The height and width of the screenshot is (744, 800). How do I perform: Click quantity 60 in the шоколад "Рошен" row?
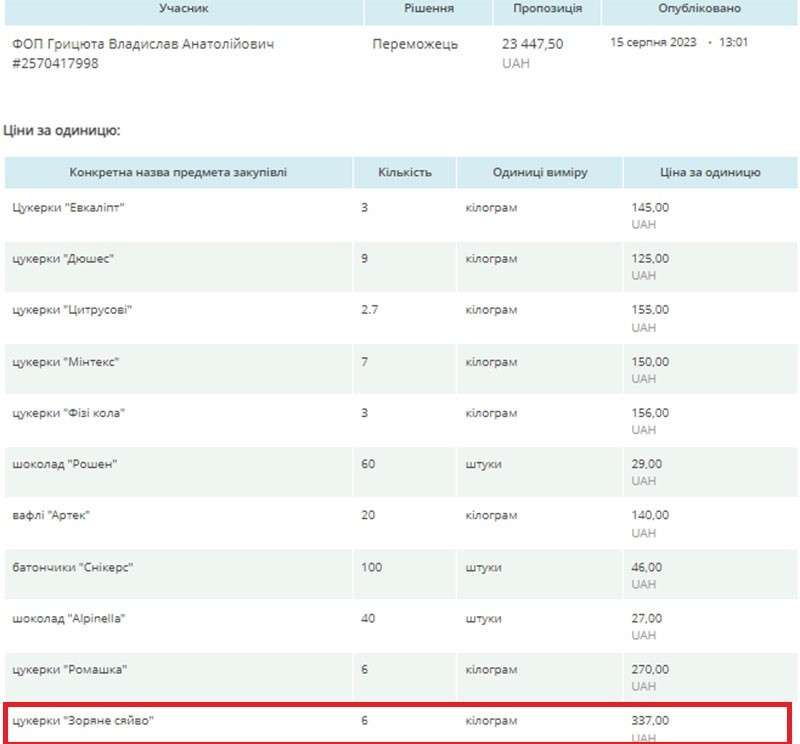point(368,464)
